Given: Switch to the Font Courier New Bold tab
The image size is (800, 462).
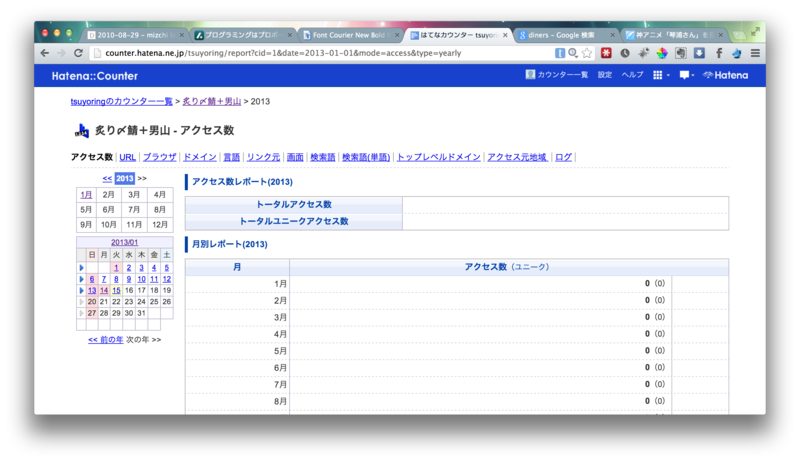Looking at the screenshot, I should coord(351,35).
